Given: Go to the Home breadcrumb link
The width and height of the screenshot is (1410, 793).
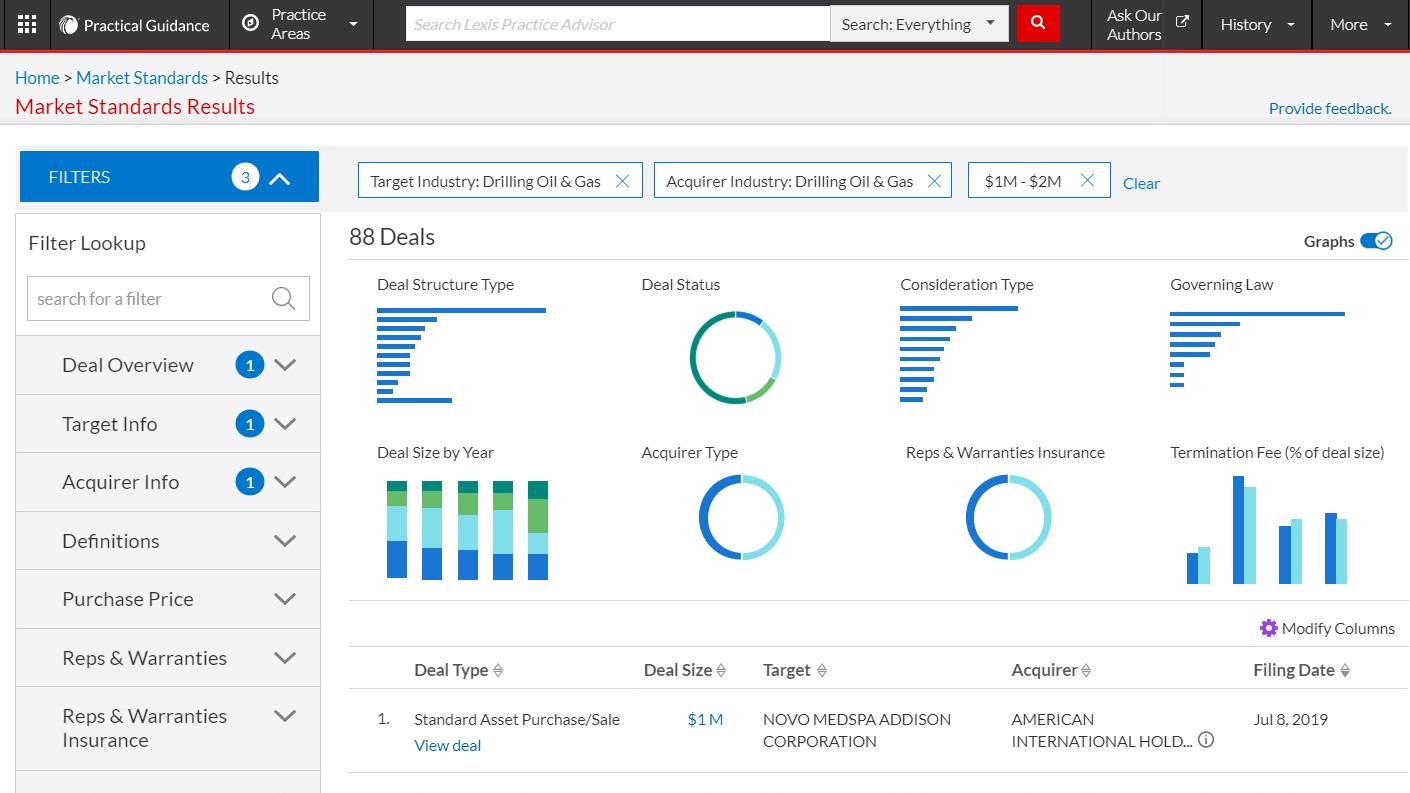Looking at the screenshot, I should pyautogui.click(x=37, y=78).
